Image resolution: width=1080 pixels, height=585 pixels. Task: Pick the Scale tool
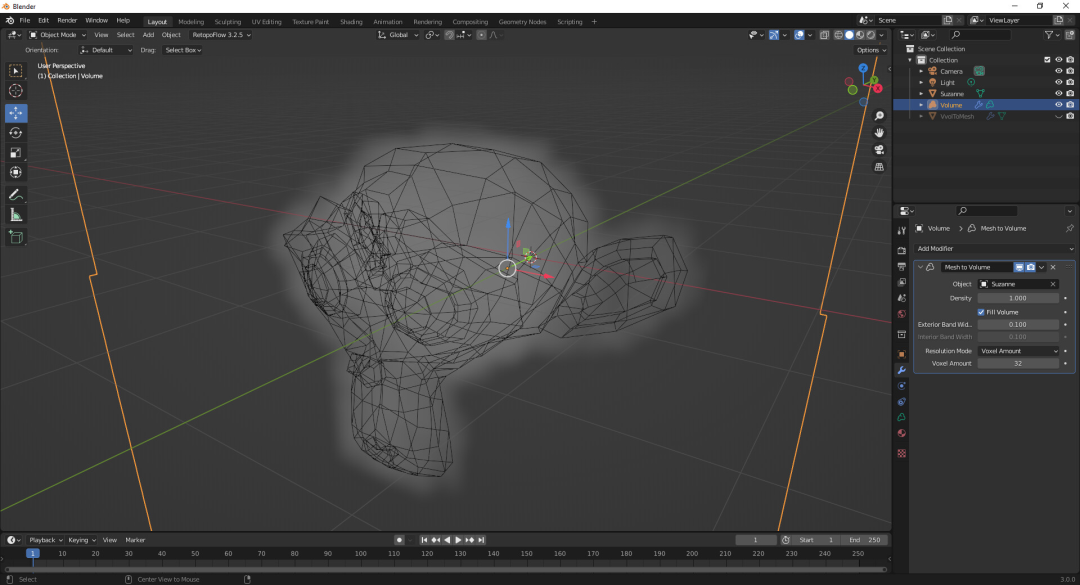point(16,153)
